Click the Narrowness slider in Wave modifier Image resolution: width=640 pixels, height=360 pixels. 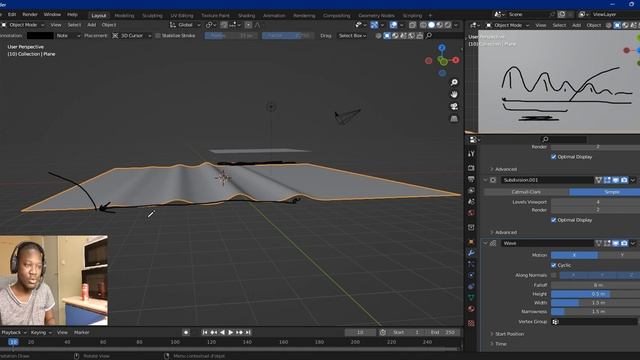[596, 312]
